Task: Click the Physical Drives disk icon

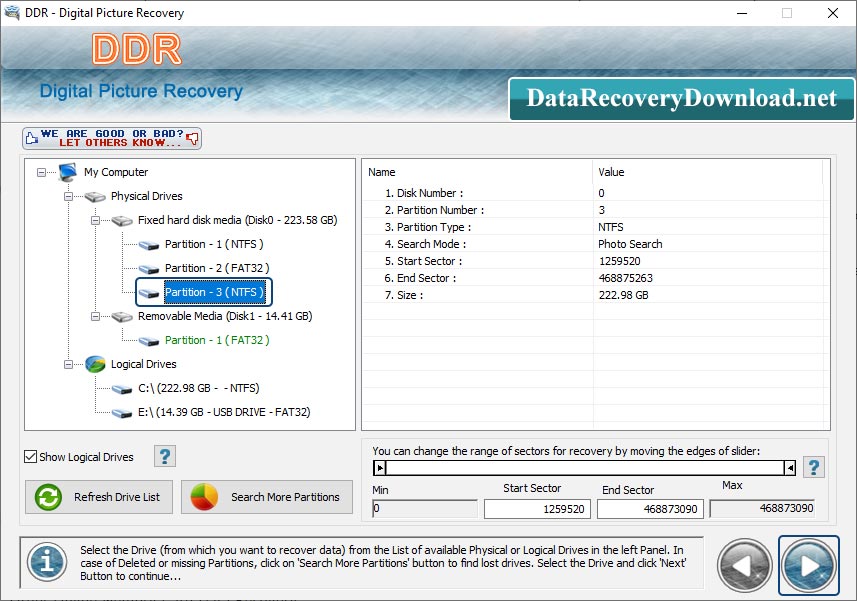Action: (95, 197)
